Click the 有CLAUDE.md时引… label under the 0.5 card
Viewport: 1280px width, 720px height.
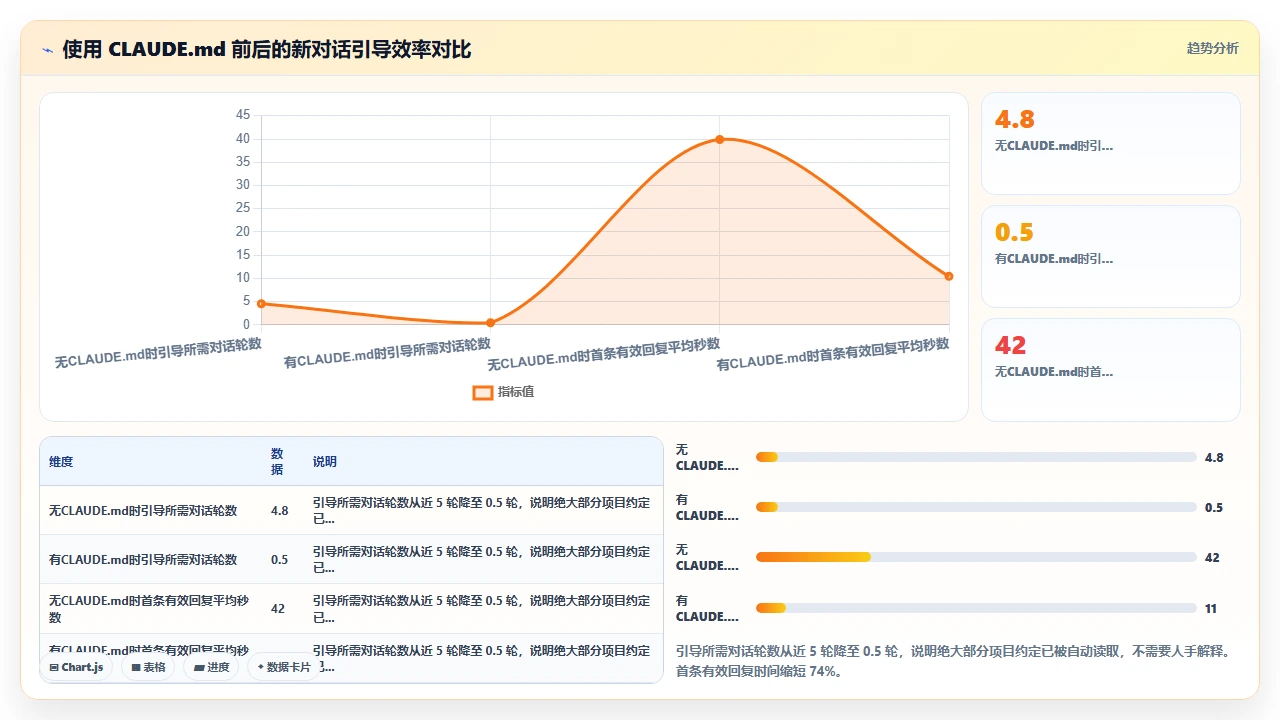pos(1054,259)
